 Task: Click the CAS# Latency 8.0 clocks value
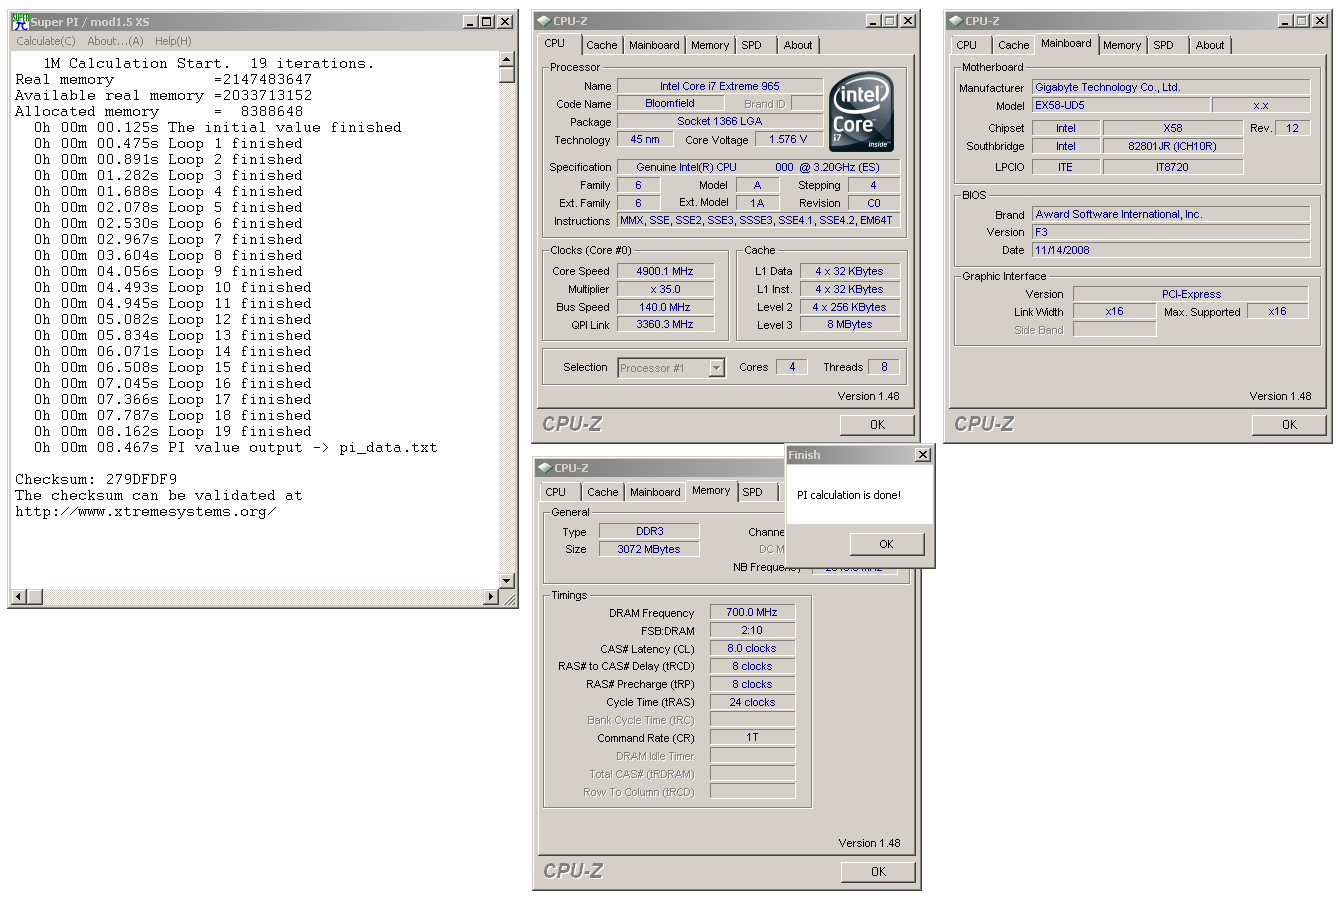point(752,648)
